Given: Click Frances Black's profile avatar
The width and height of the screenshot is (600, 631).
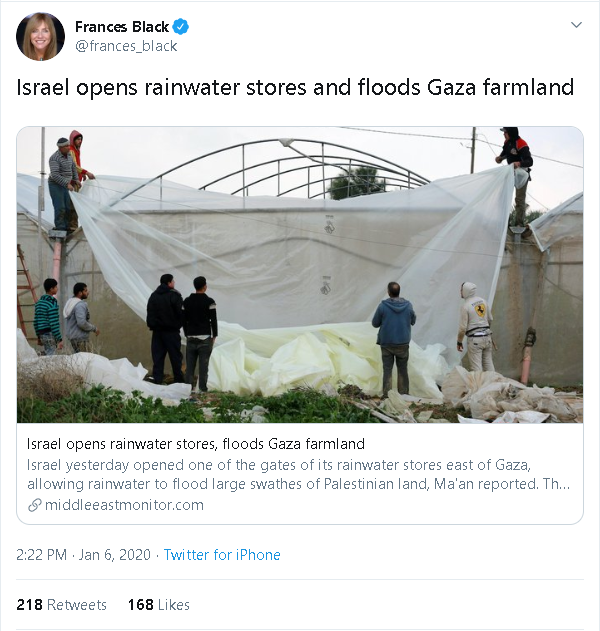Looking at the screenshot, I should tap(40, 36).
